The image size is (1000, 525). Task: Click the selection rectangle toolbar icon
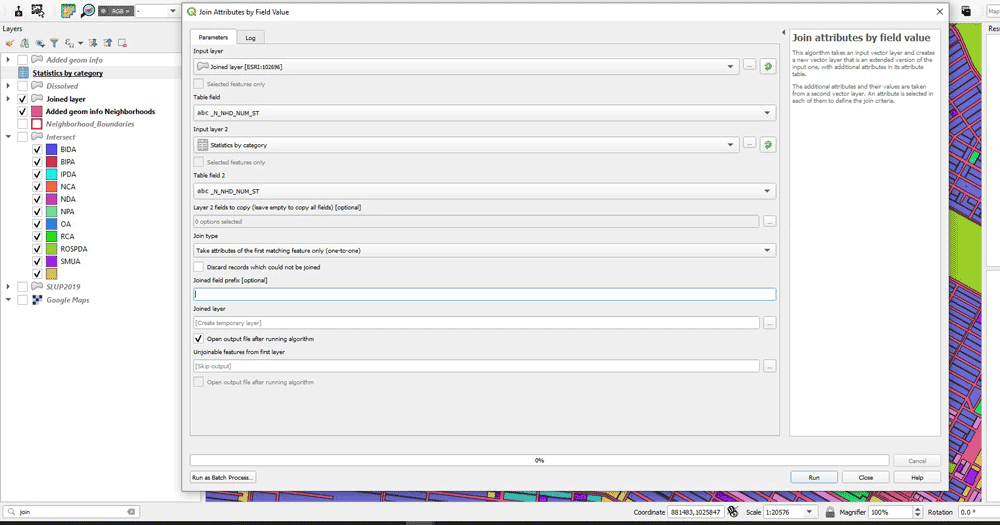pos(38,11)
